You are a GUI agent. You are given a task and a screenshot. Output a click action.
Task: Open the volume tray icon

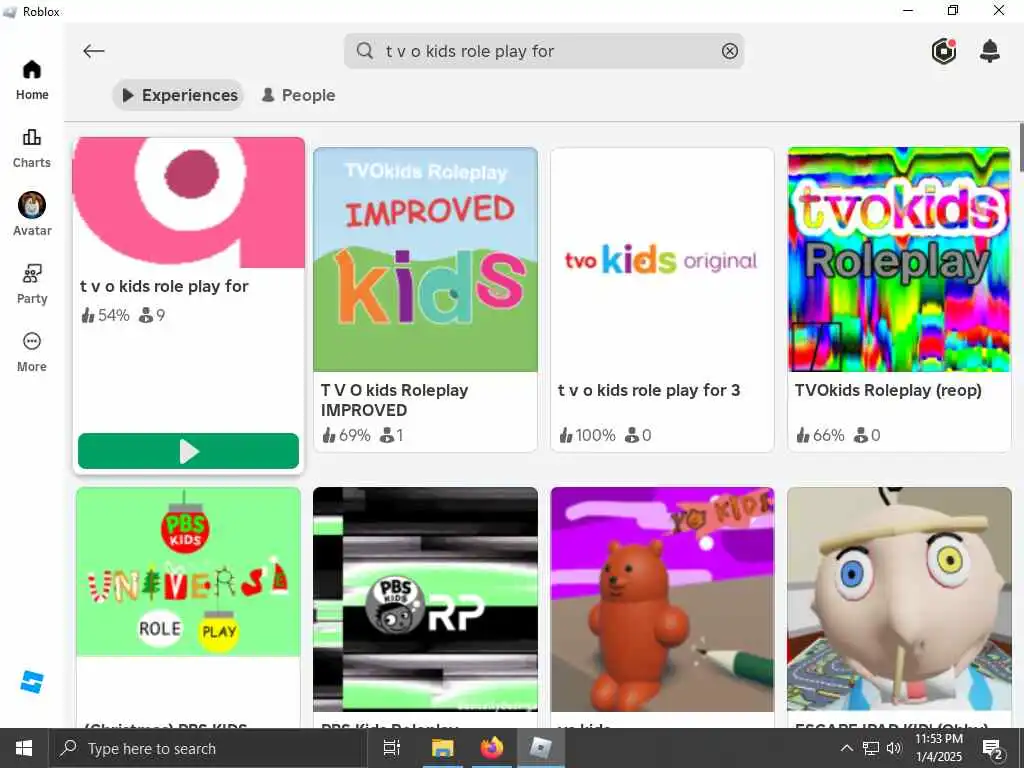pyautogui.click(x=894, y=748)
